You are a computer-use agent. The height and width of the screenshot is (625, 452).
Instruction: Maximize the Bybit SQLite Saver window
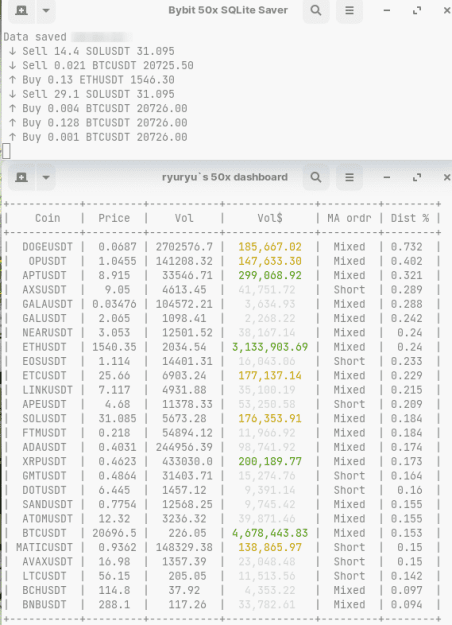(417, 10)
